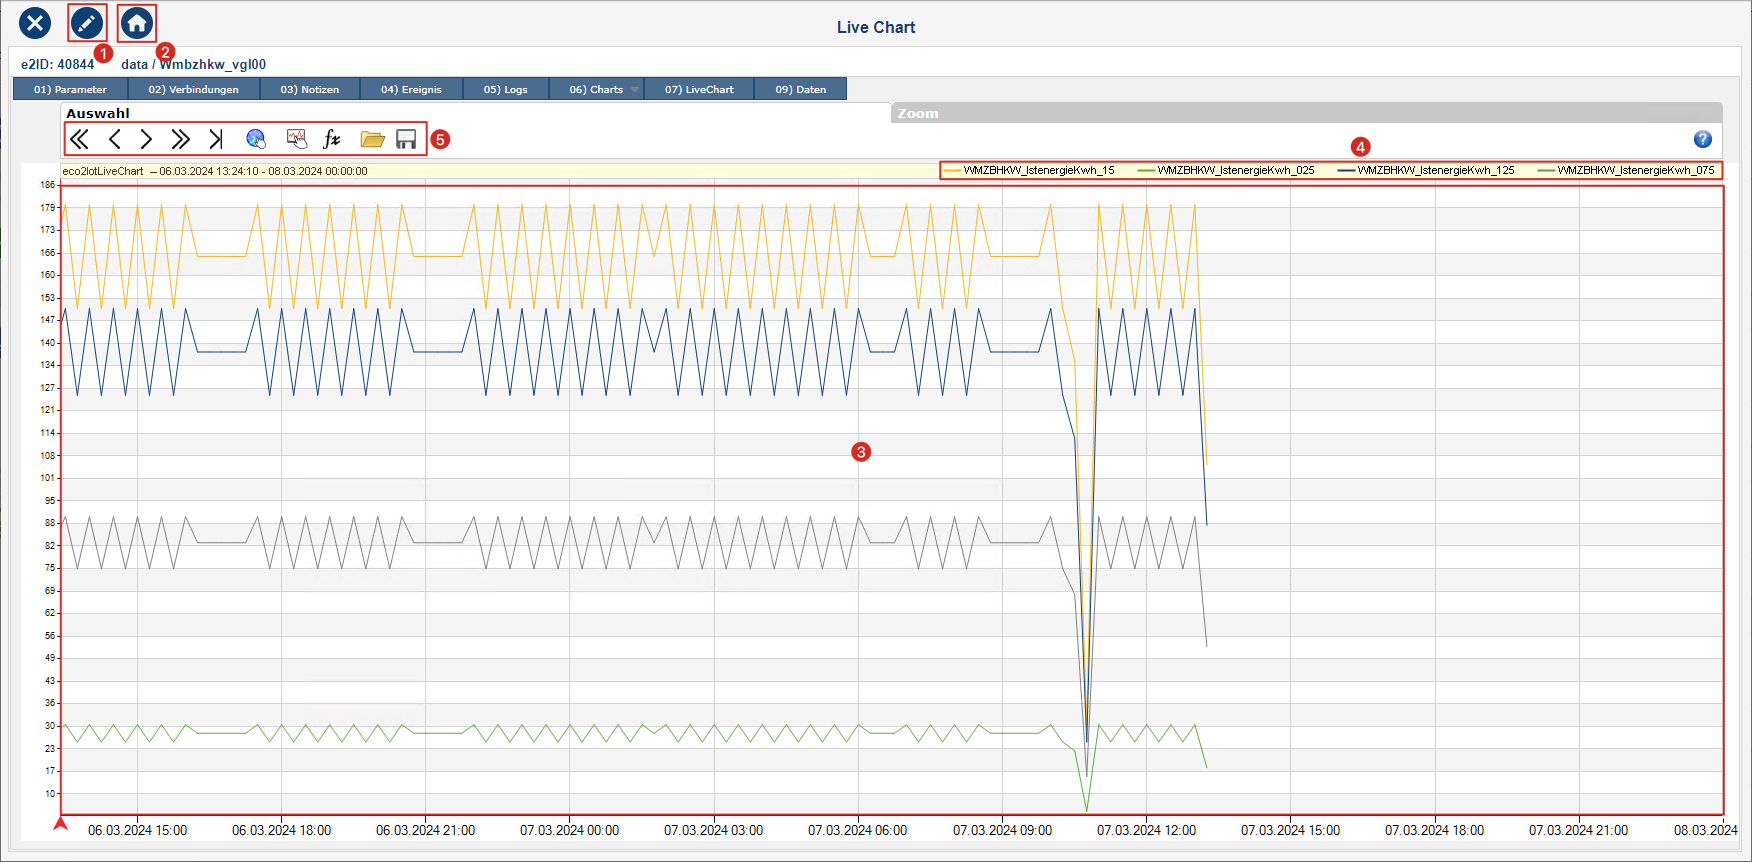Step forward with single right arrow
Screen dimensions: 1752x862
[146, 139]
